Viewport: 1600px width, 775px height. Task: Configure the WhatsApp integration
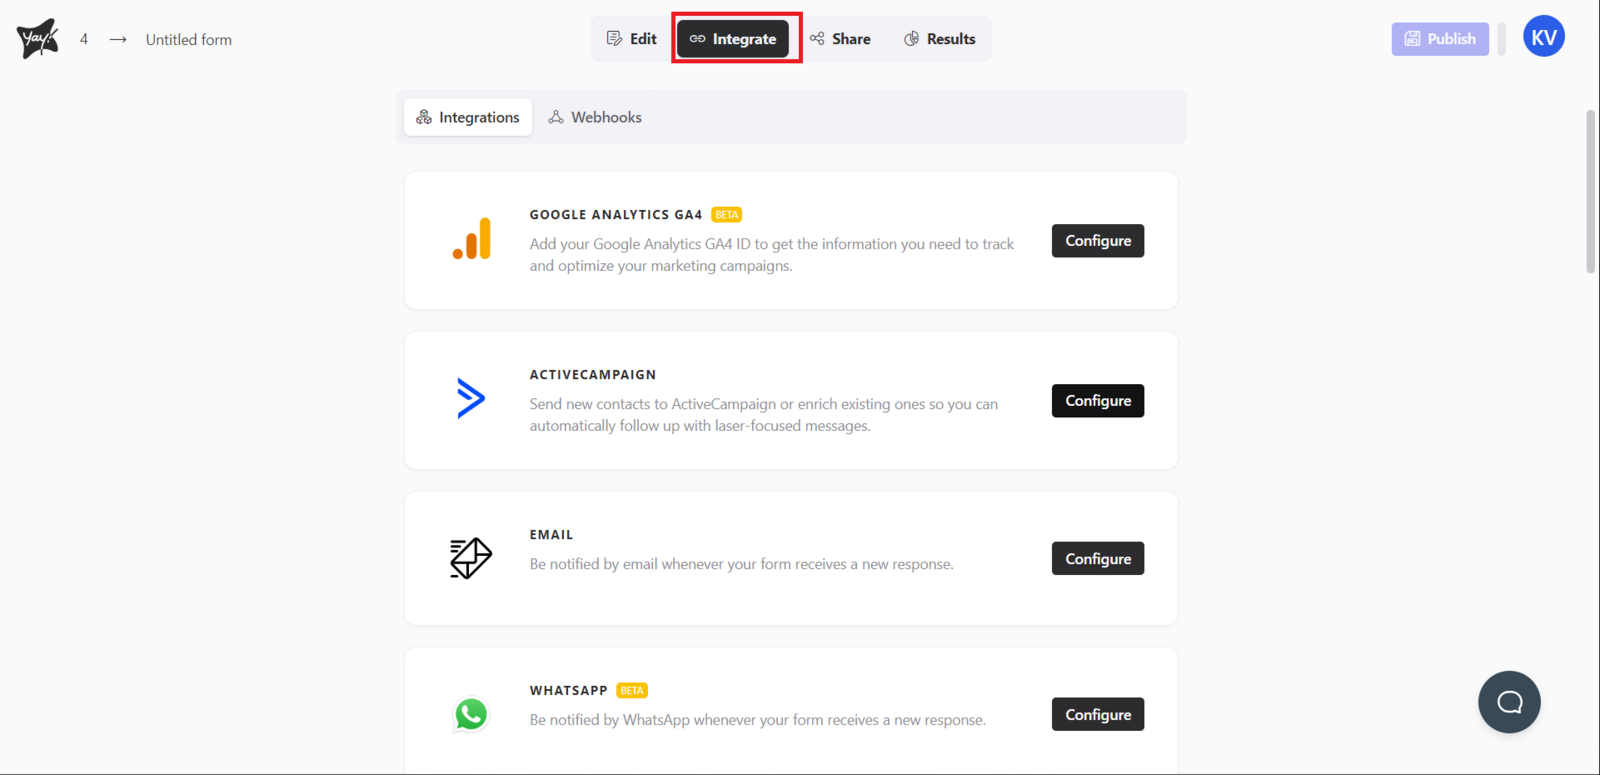(x=1097, y=715)
